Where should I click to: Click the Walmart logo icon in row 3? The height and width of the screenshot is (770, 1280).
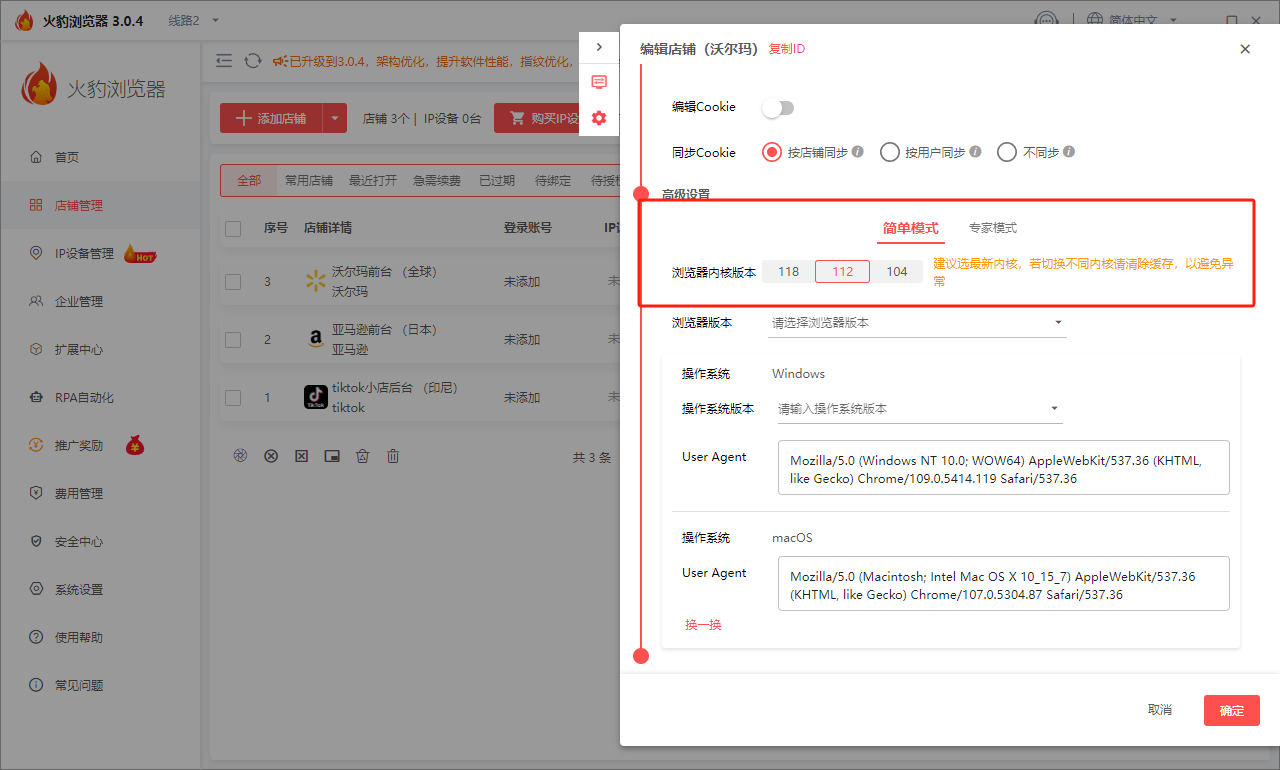click(x=316, y=282)
